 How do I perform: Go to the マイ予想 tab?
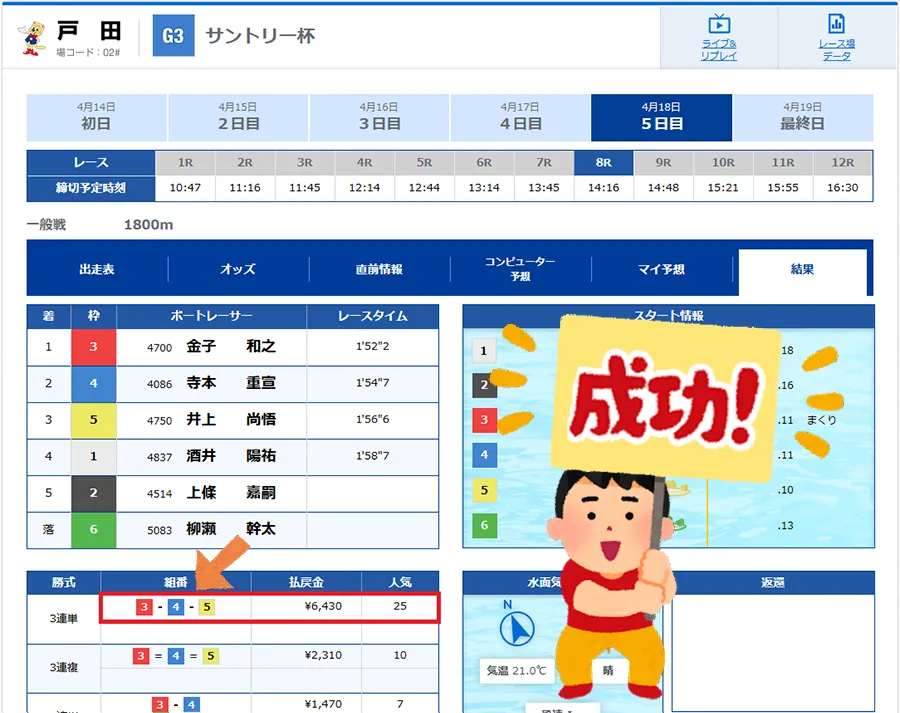pos(661,269)
